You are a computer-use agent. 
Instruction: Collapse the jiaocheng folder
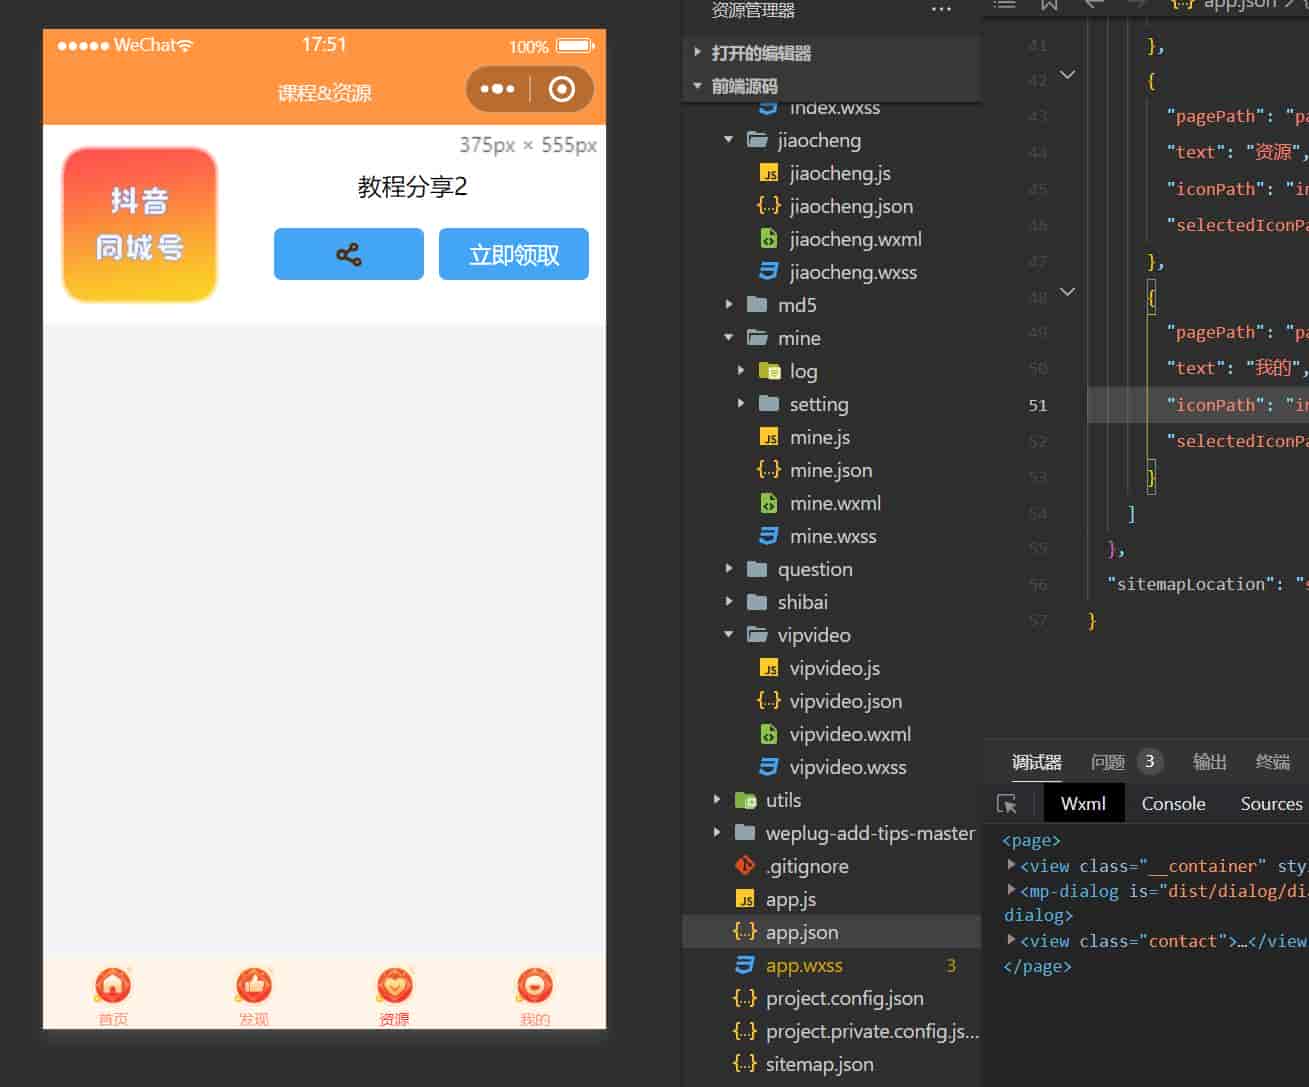[x=729, y=140]
